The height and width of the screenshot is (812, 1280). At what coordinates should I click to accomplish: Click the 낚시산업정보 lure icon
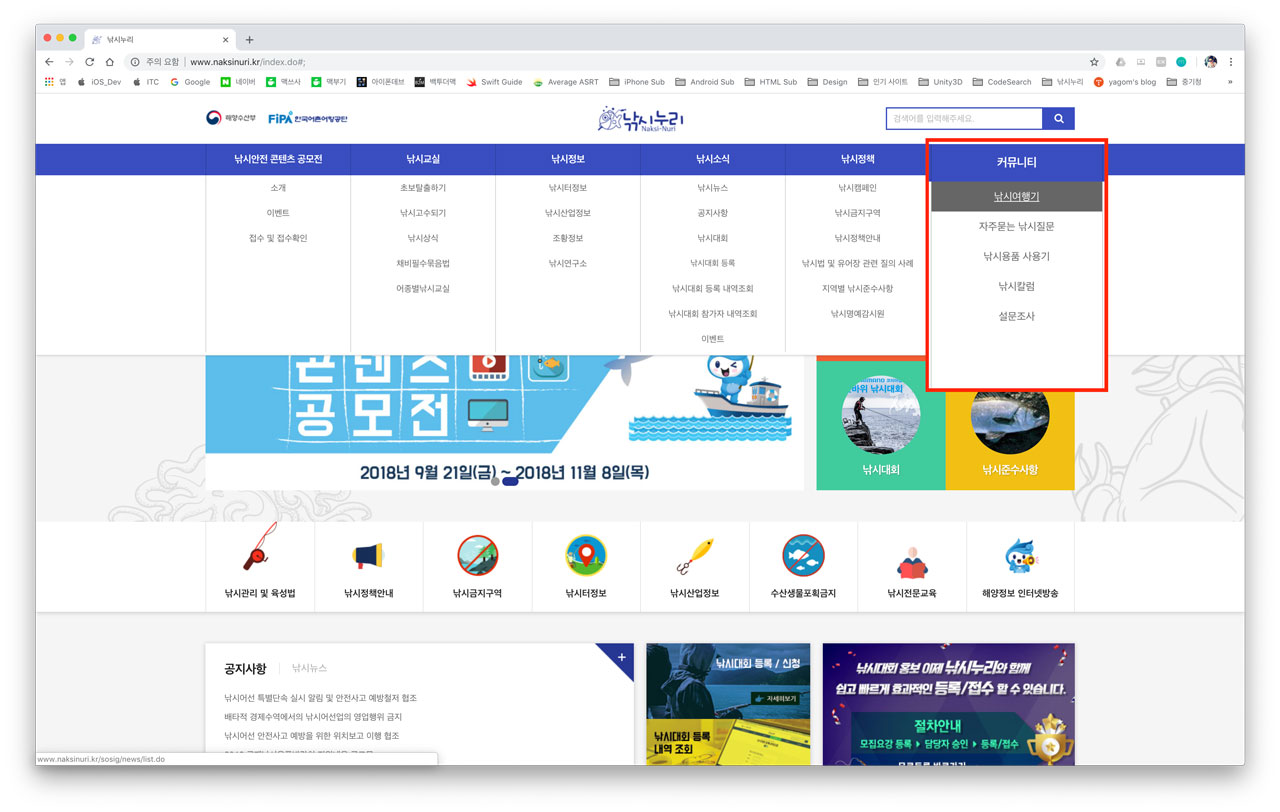pyautogui.click(x=694, y=555)
